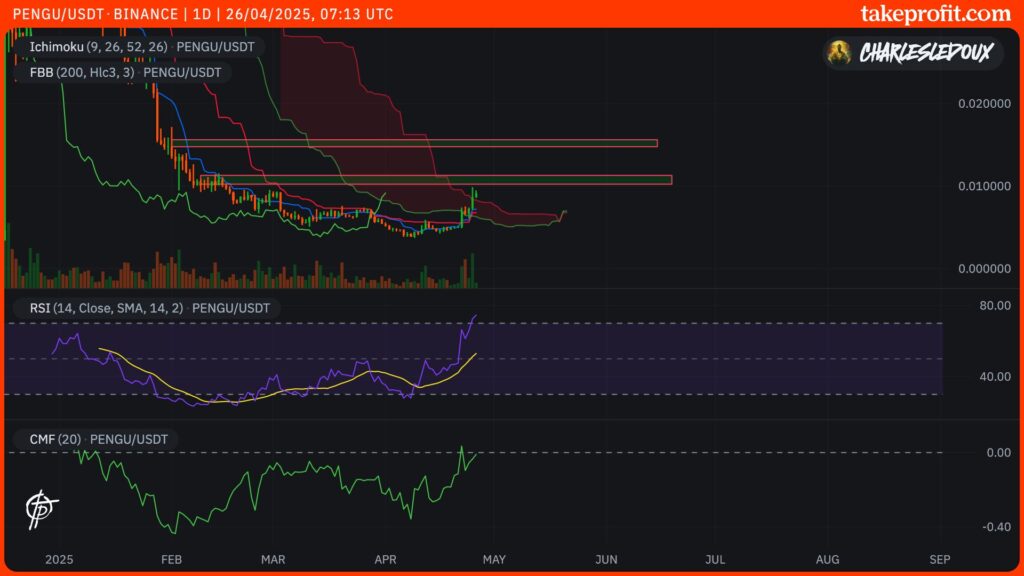Click the takeprofit logo in bottom-left corner

pyautogui.click(x=42, y=510)
